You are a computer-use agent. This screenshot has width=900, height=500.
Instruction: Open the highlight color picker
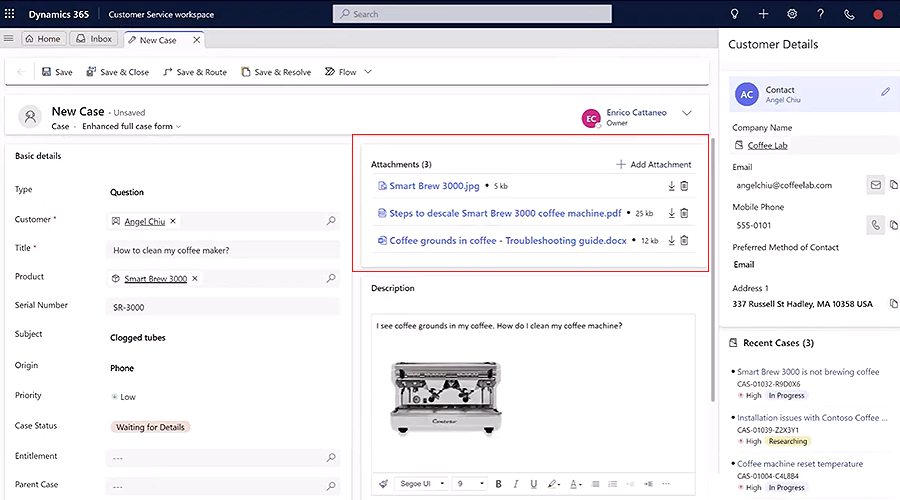click(553, 484)
